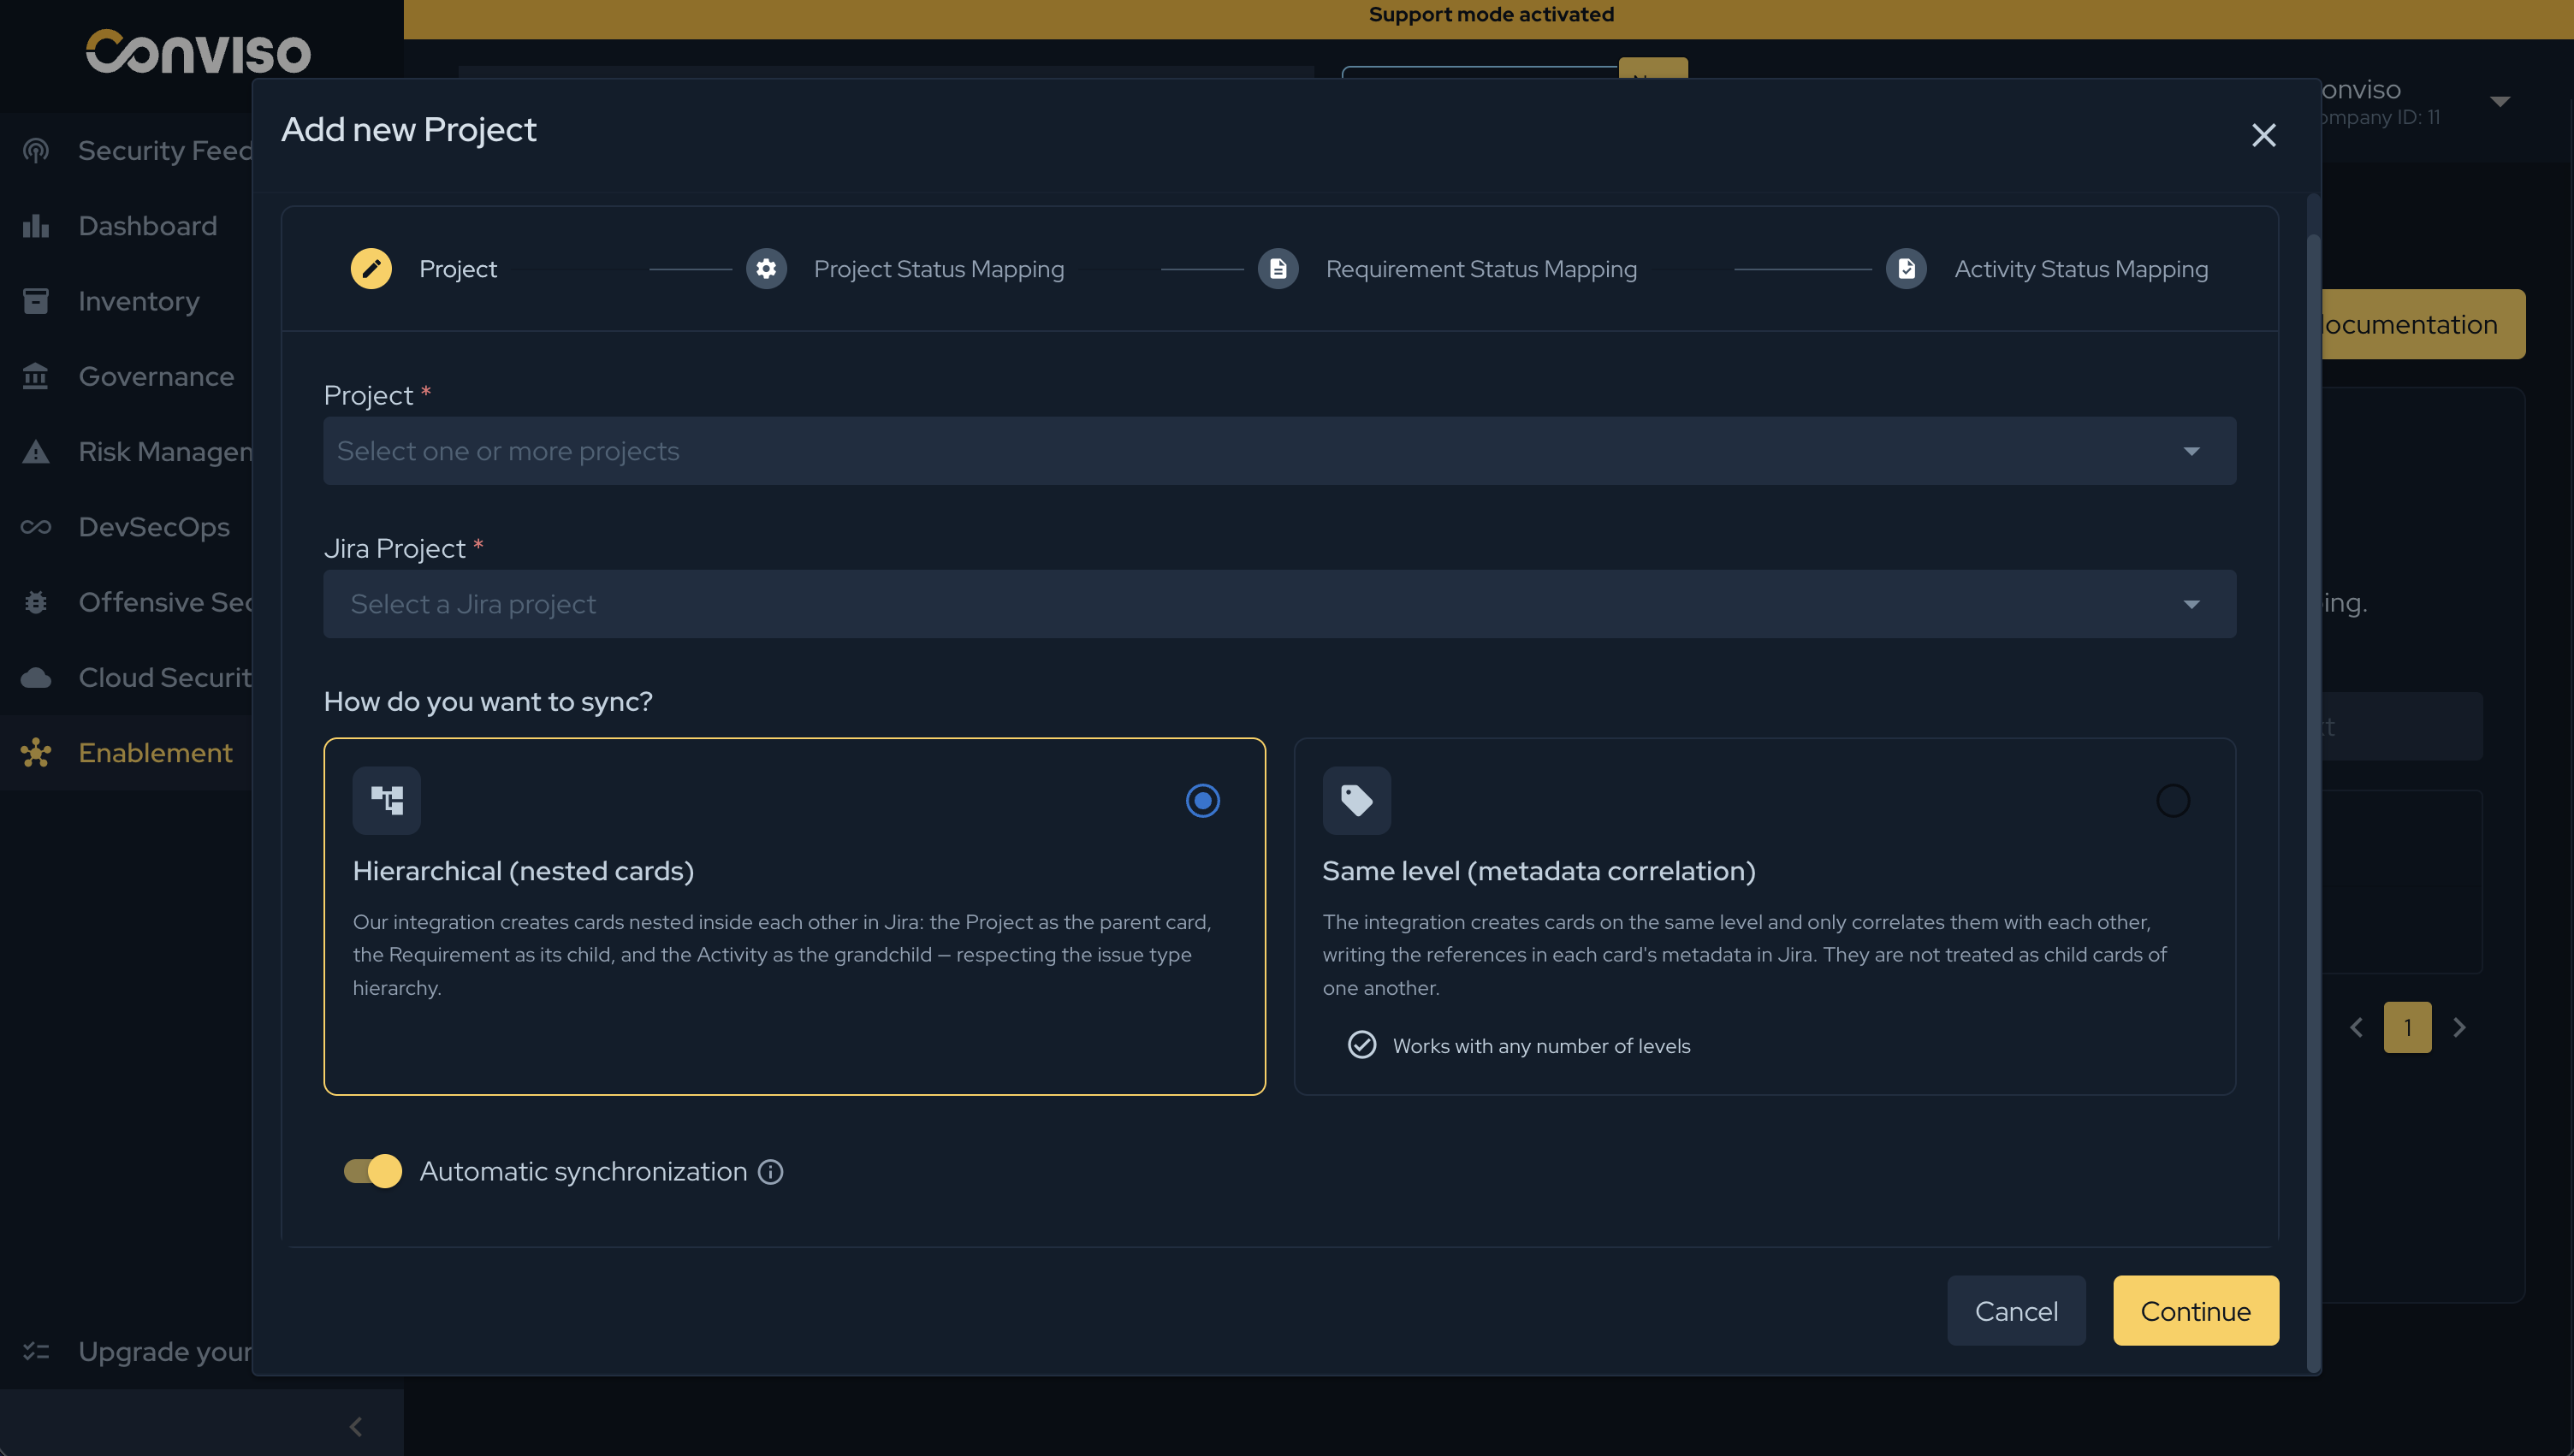
Task: Click the 'Add new Project' dialog title
Action: click(x=409, y=129)
